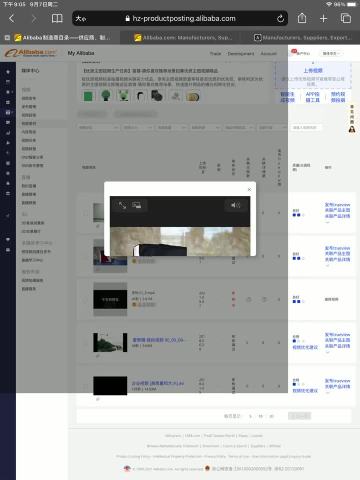Image resolution: width=360 pixels, height=480 pixels.
Task: Open the green tree product thumbnail
Action: tap(106, 96)
